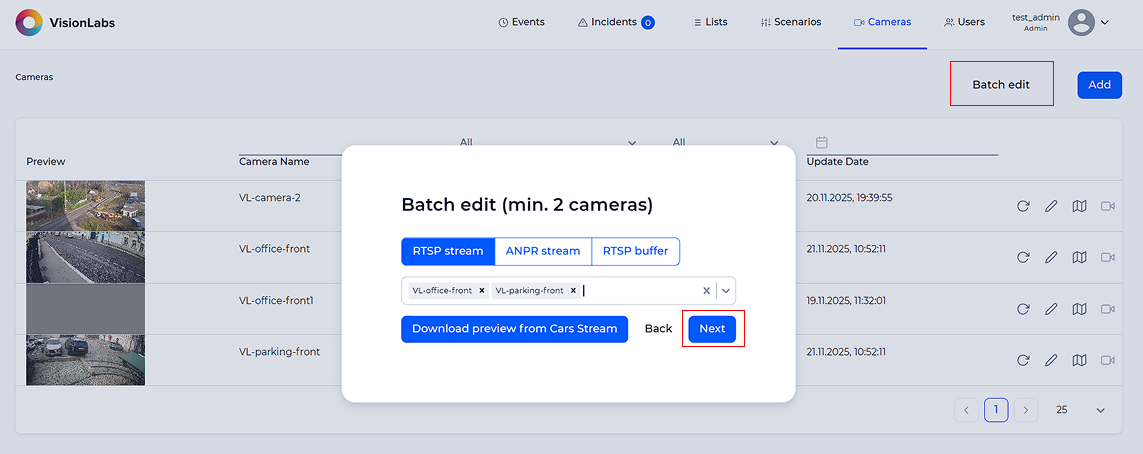Expand the user account menu chevron

coord(1104,23)
